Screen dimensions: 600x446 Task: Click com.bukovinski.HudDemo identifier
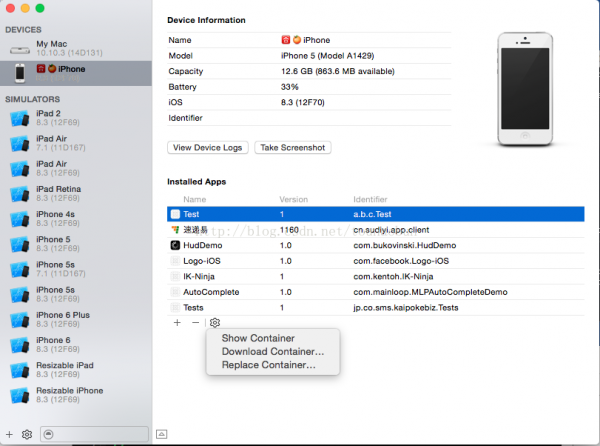tap(405, 245)
